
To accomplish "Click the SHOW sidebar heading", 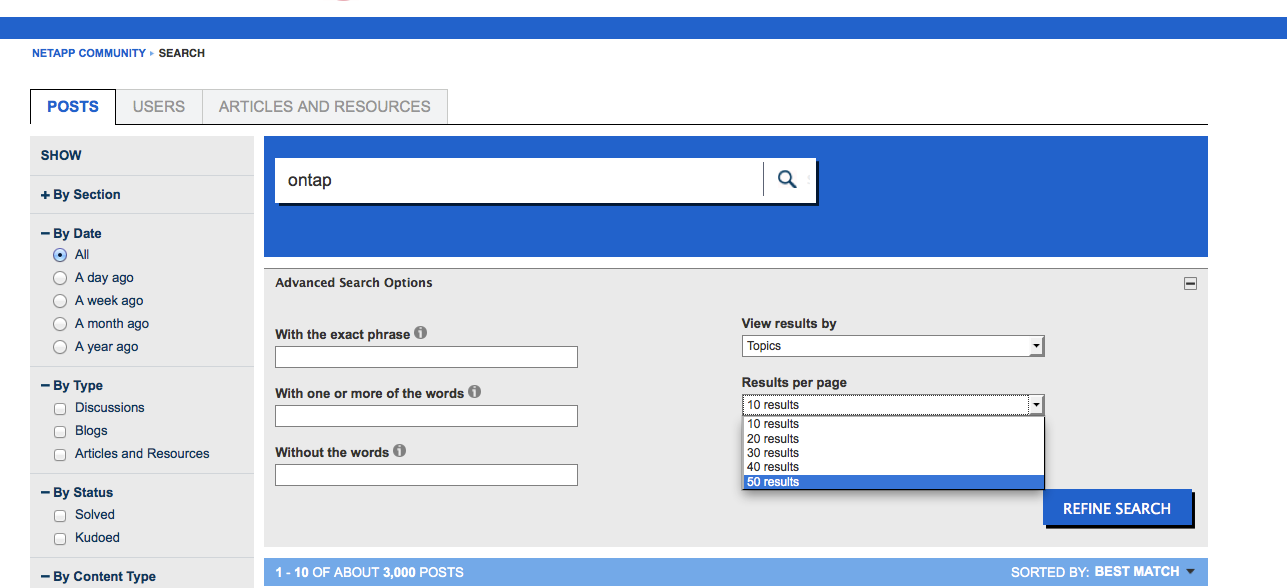I will pyautogui.click(x=61, y=155).
